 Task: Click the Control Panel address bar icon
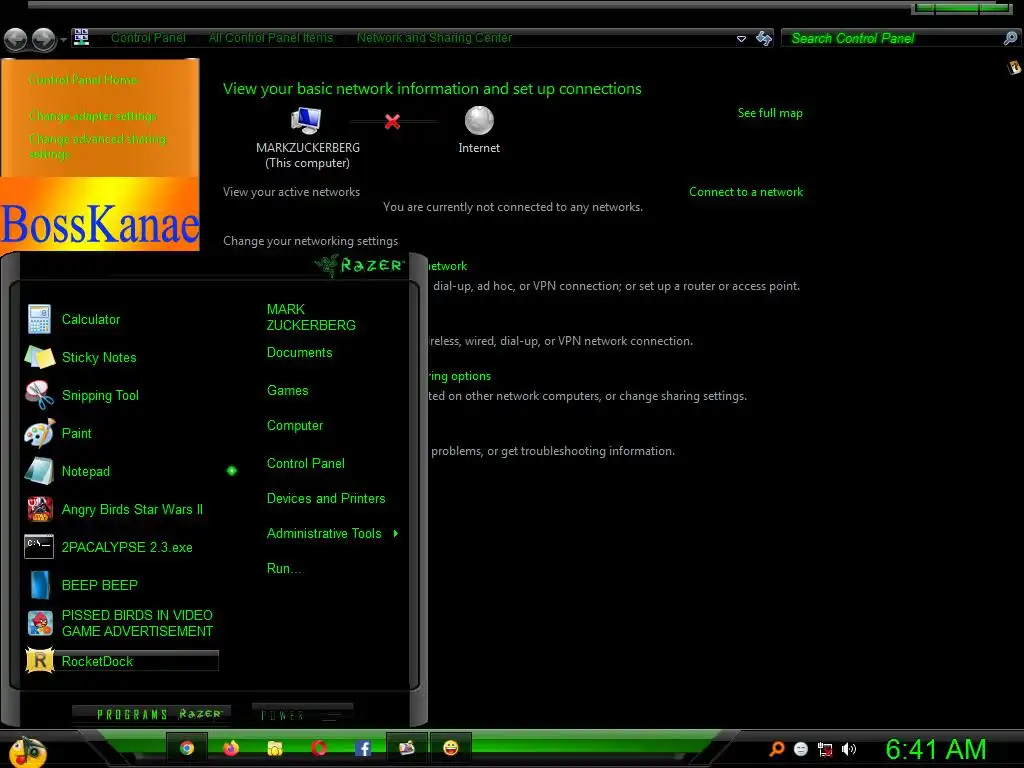[x=81, y=37]
